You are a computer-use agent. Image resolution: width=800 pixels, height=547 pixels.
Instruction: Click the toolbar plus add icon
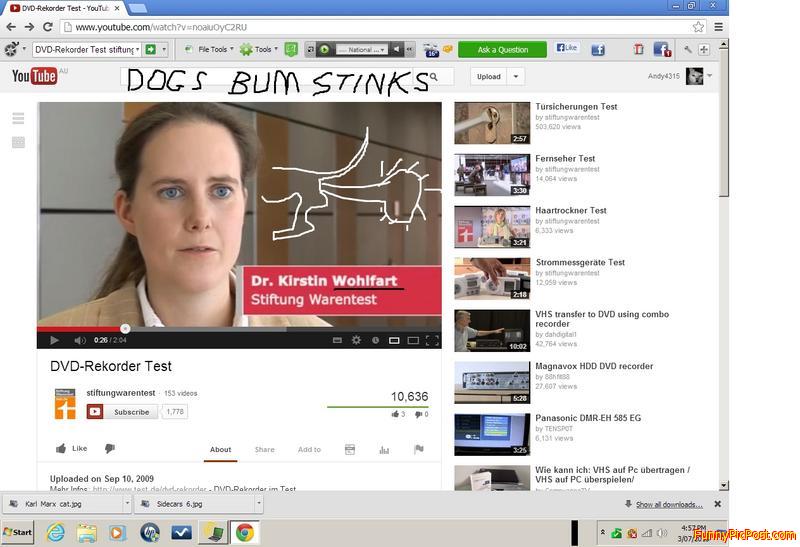pyautogui.click(x=704, y=49)
